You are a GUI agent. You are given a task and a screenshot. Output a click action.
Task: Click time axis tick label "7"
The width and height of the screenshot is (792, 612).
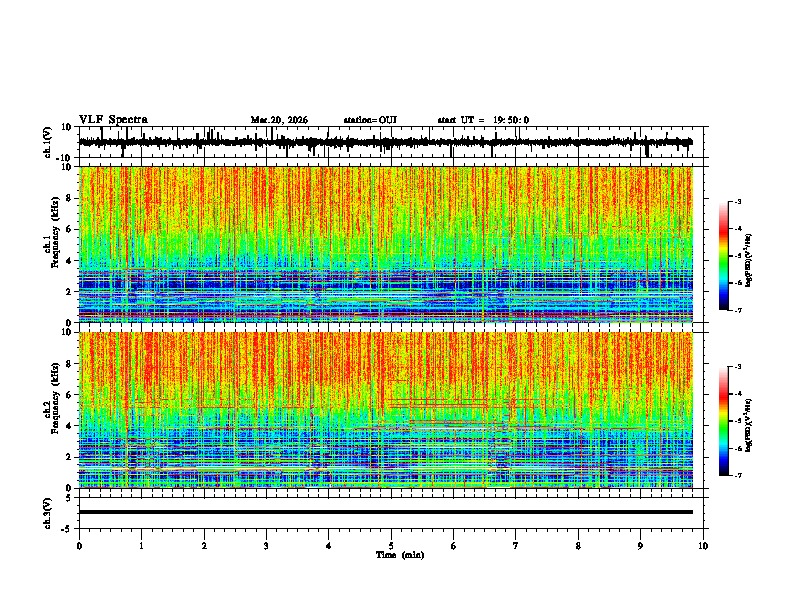coord(516,546)
